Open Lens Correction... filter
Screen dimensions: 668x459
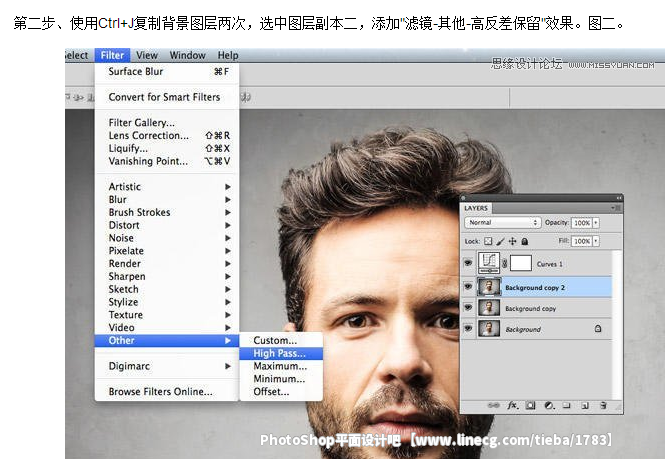tap(167, 136)
